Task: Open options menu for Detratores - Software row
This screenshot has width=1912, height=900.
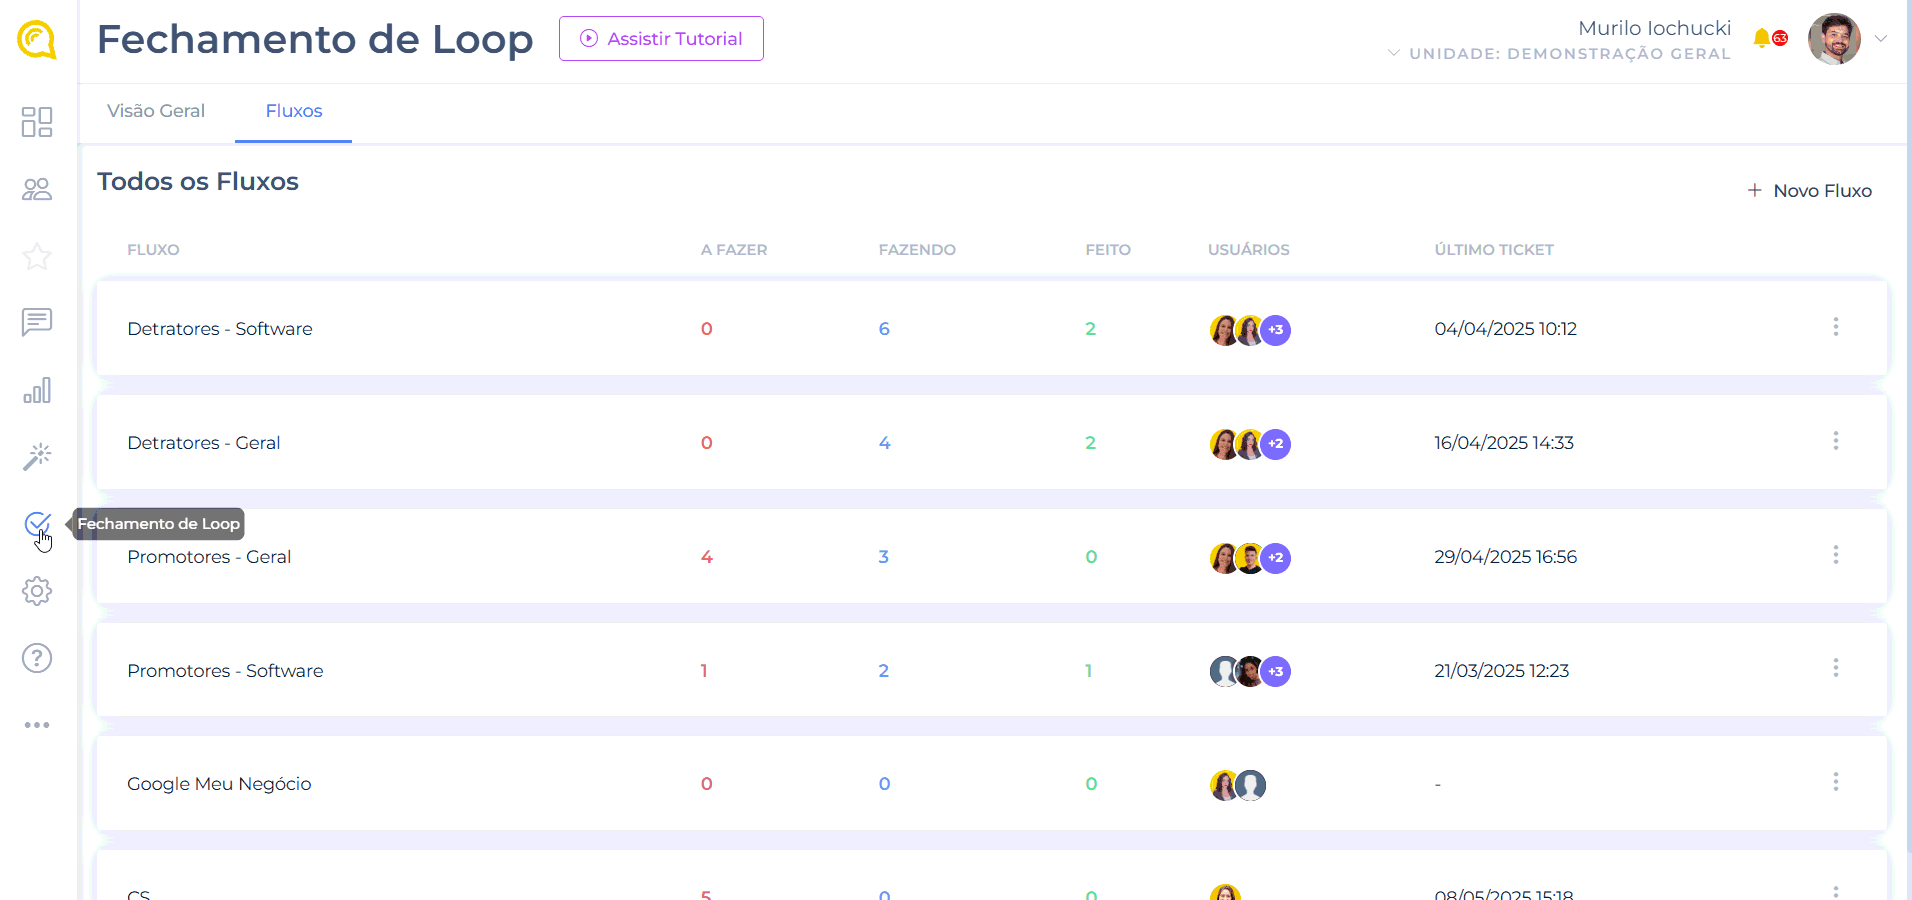Action: click(1835, 327)
